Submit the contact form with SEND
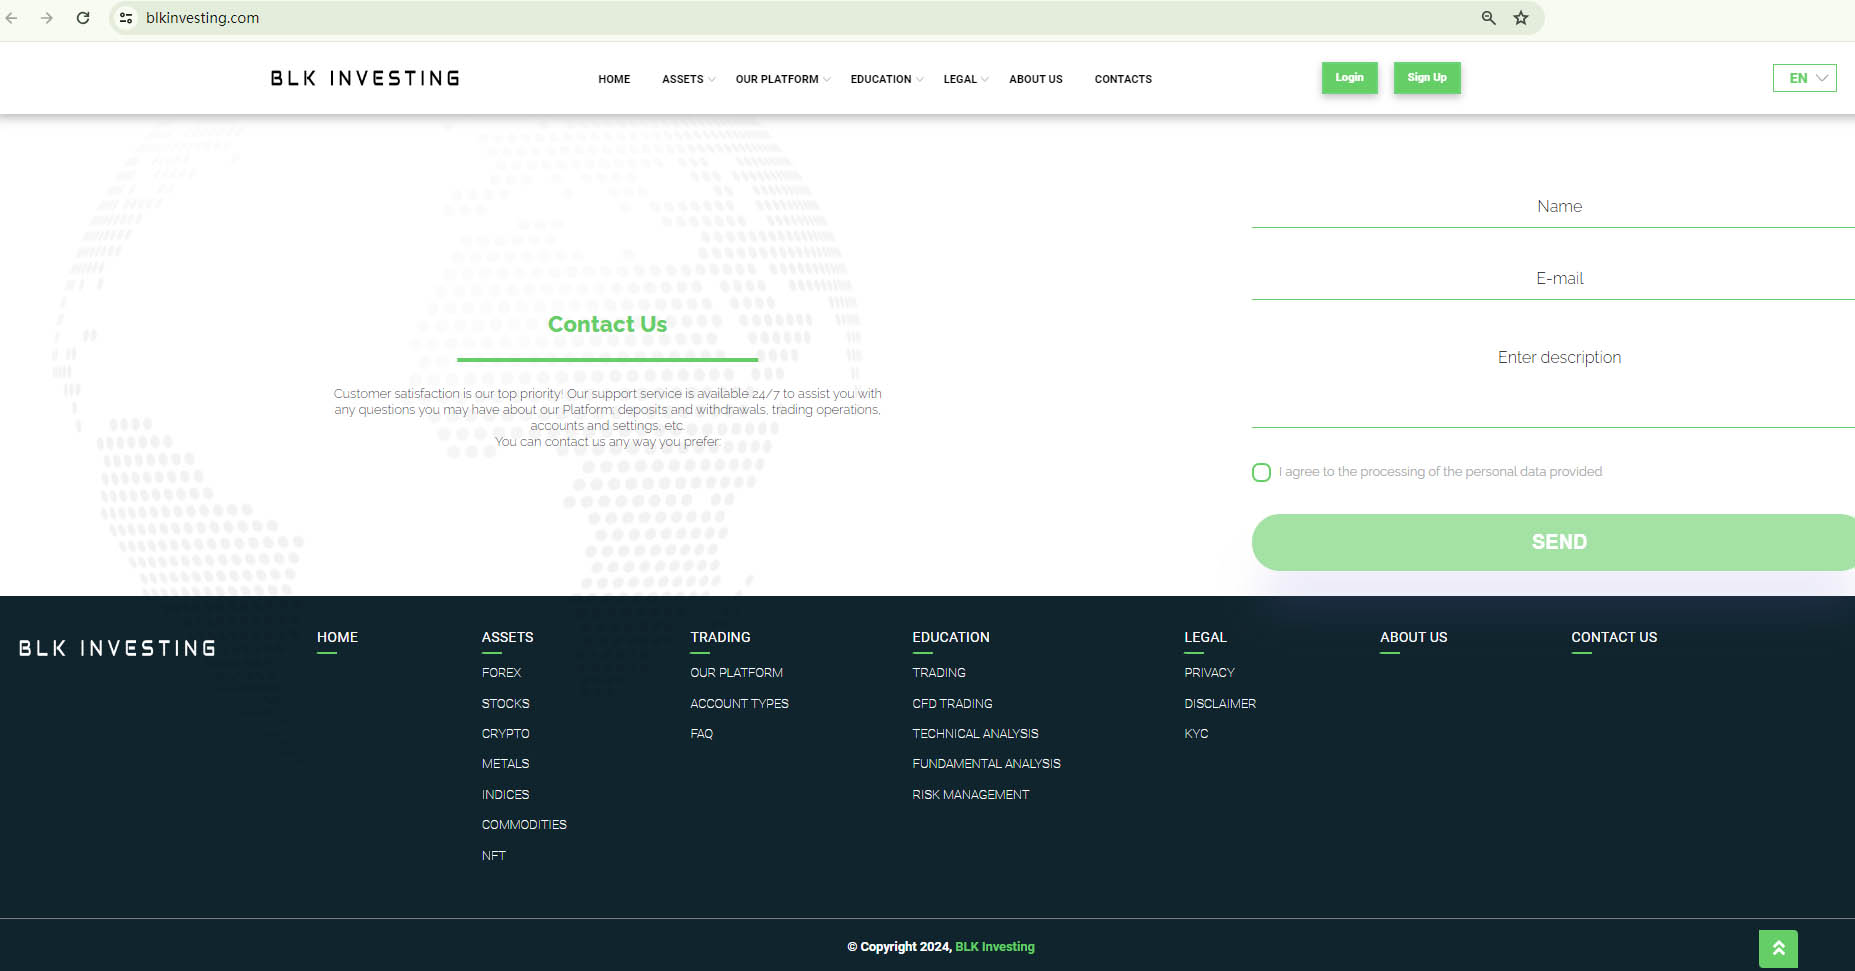This screenshot has height=971, width=1855. click(x=1553, y=542)
